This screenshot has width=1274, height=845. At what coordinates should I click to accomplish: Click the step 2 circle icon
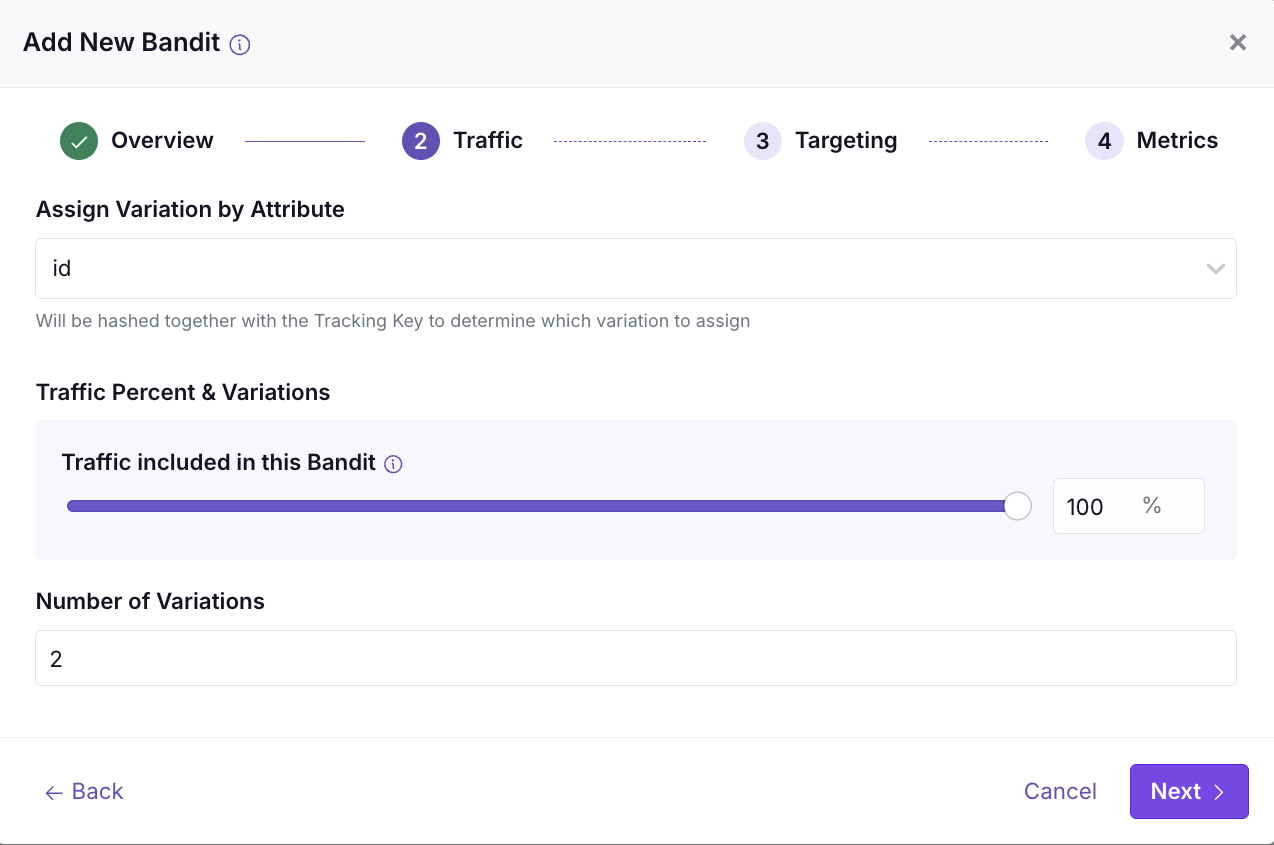click(x=421, y=141)
